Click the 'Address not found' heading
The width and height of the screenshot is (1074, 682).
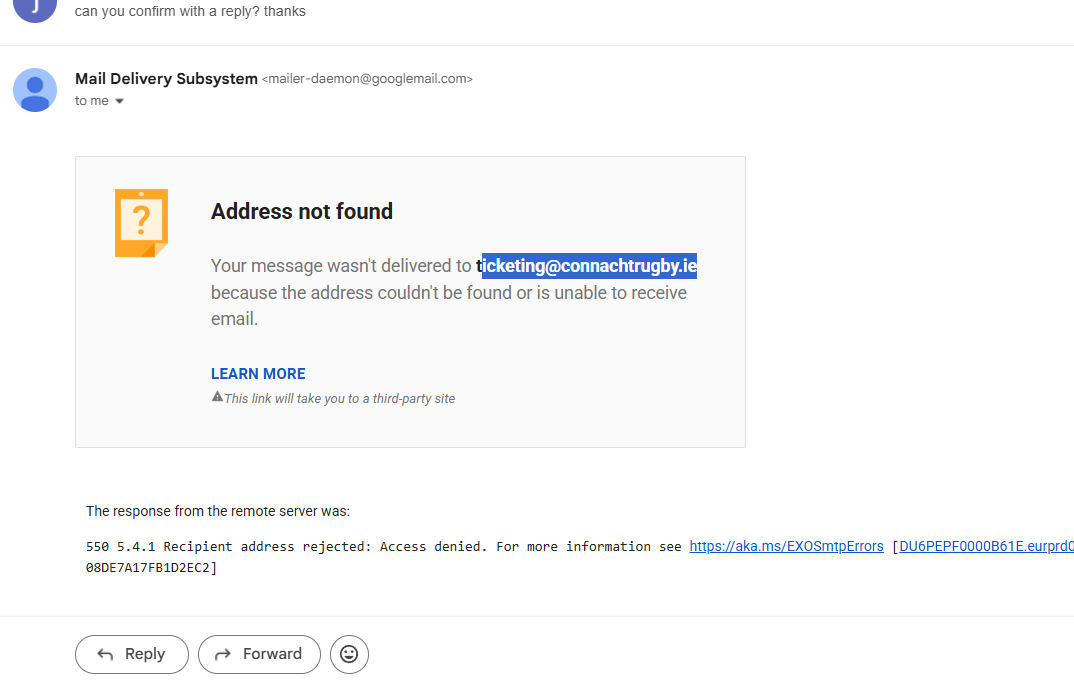point(302,212)
